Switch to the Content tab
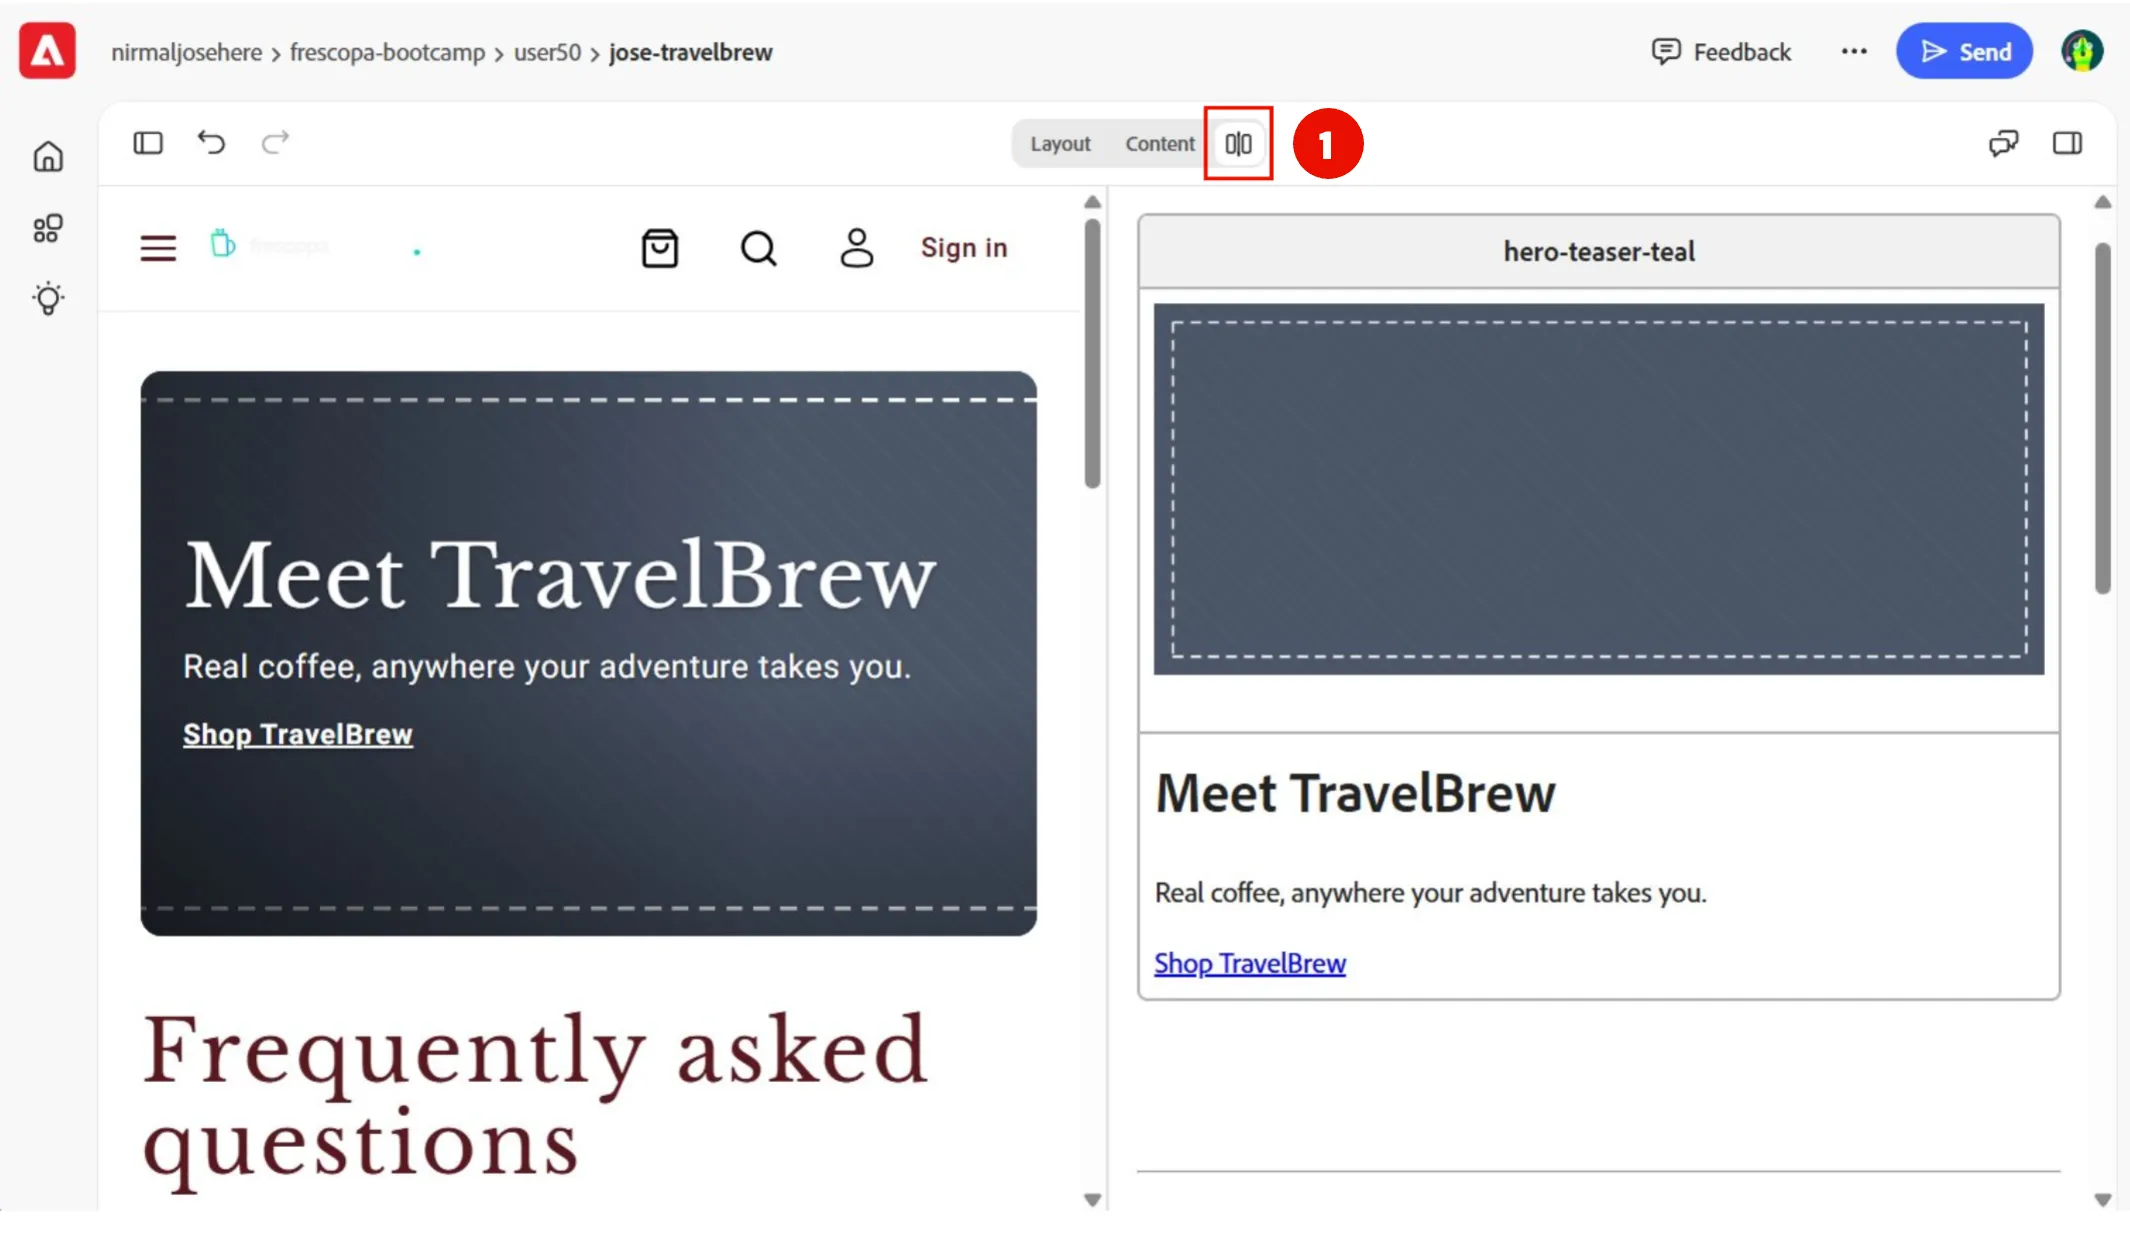This screenshot has height=1234, width=2130. coord(1160,144)
